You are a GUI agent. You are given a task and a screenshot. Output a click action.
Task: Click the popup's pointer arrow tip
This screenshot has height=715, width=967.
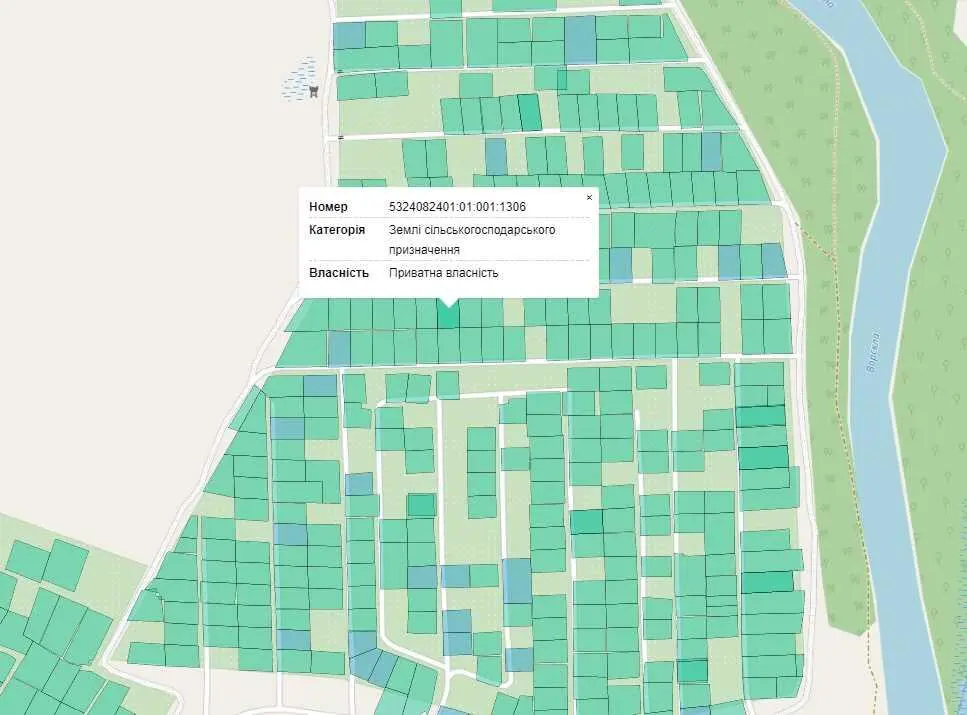[449, 305]
